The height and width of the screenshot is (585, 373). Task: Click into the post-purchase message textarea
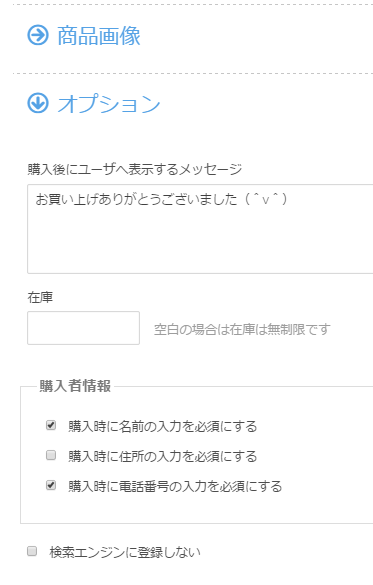[x=200, y=229]
